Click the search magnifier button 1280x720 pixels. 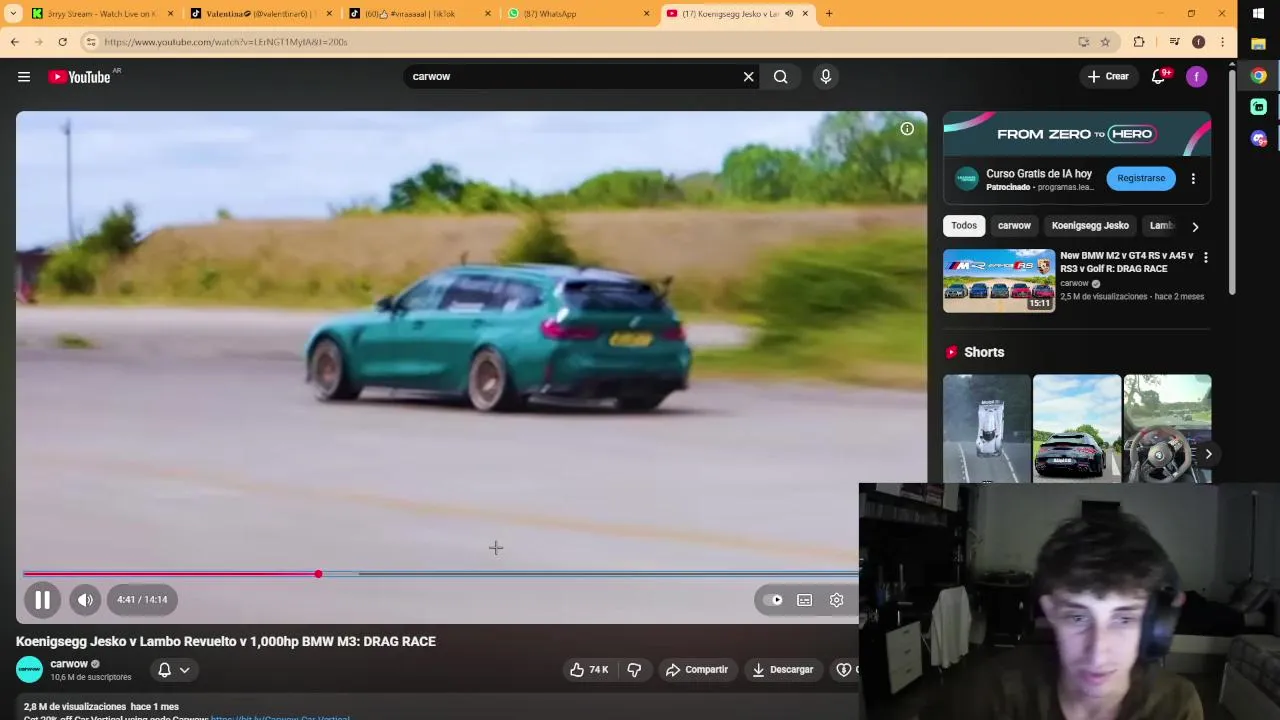point(781,77)
